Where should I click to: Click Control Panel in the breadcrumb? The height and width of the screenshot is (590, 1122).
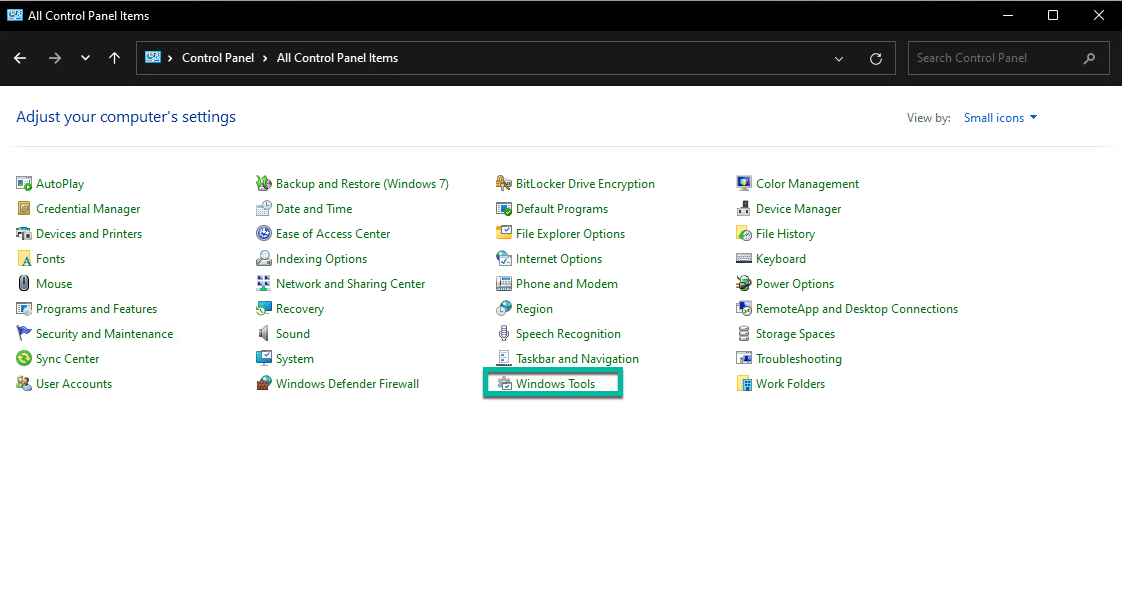[x=218, y=58]
